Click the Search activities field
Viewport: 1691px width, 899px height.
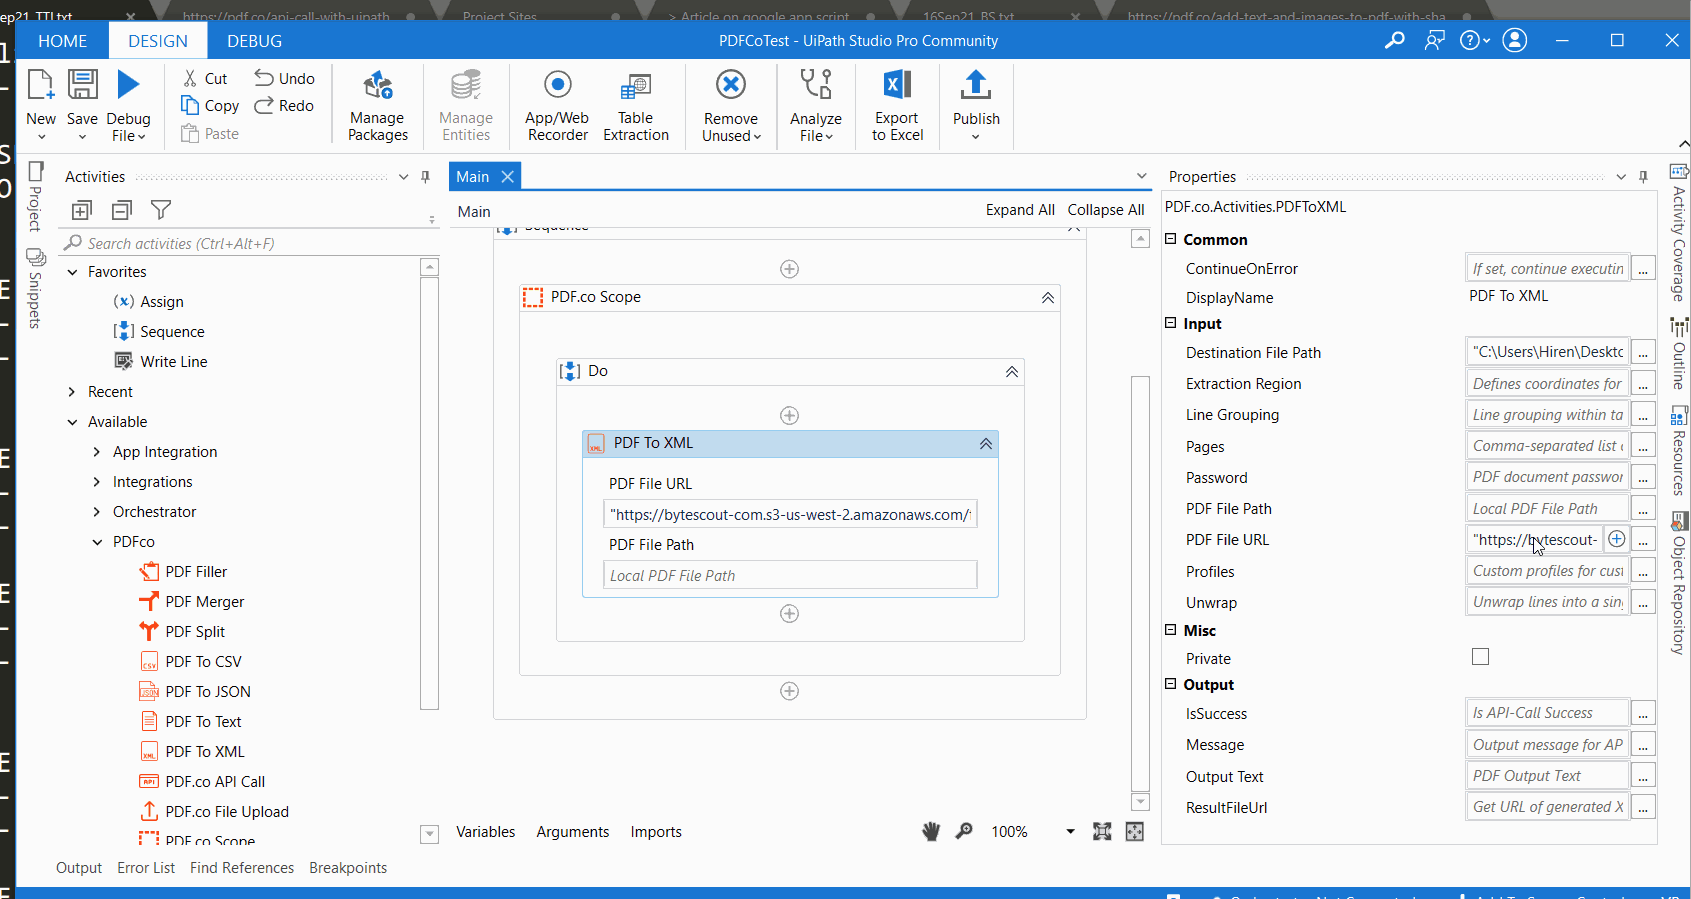(250, 243)
